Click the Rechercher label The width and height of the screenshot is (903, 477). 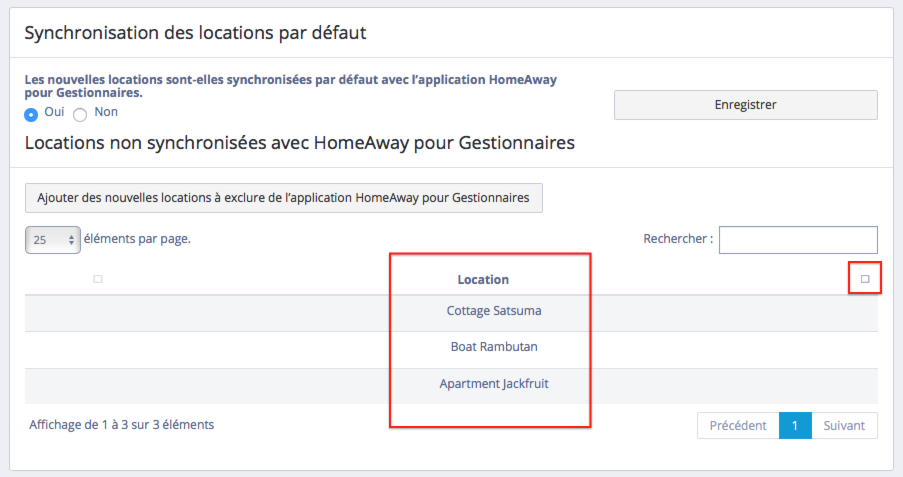678,240
